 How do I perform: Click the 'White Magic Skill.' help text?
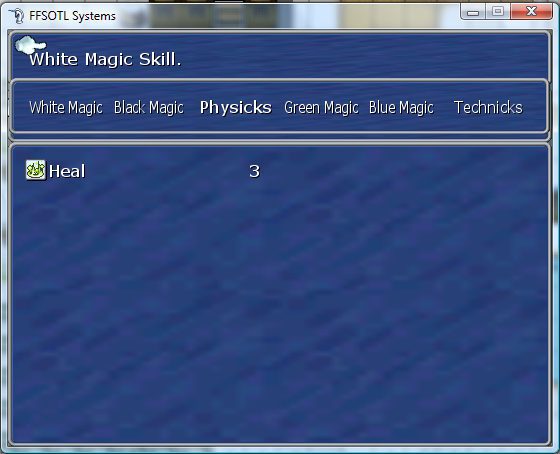105,59
